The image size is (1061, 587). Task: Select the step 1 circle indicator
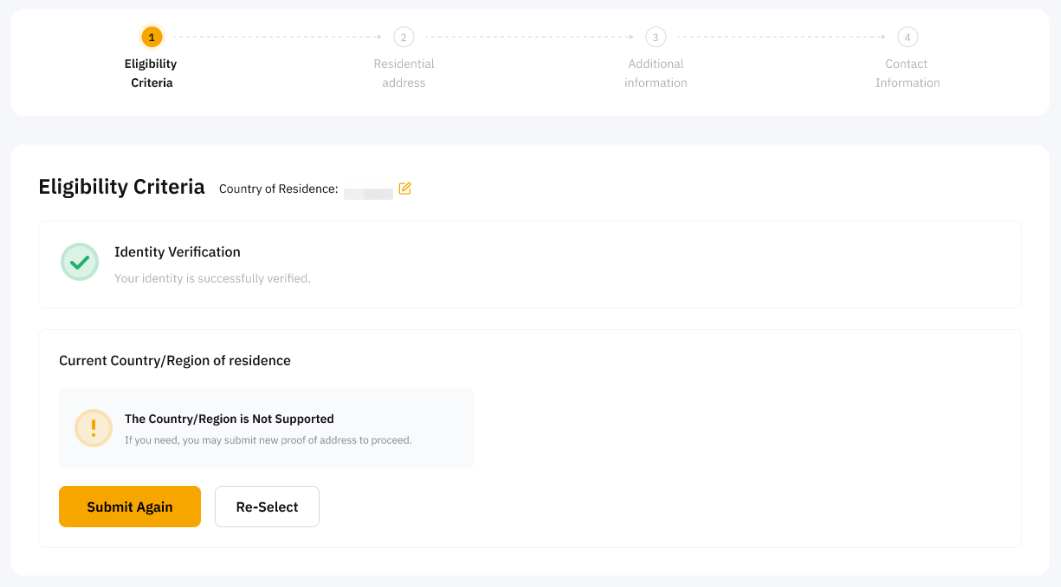152,37
